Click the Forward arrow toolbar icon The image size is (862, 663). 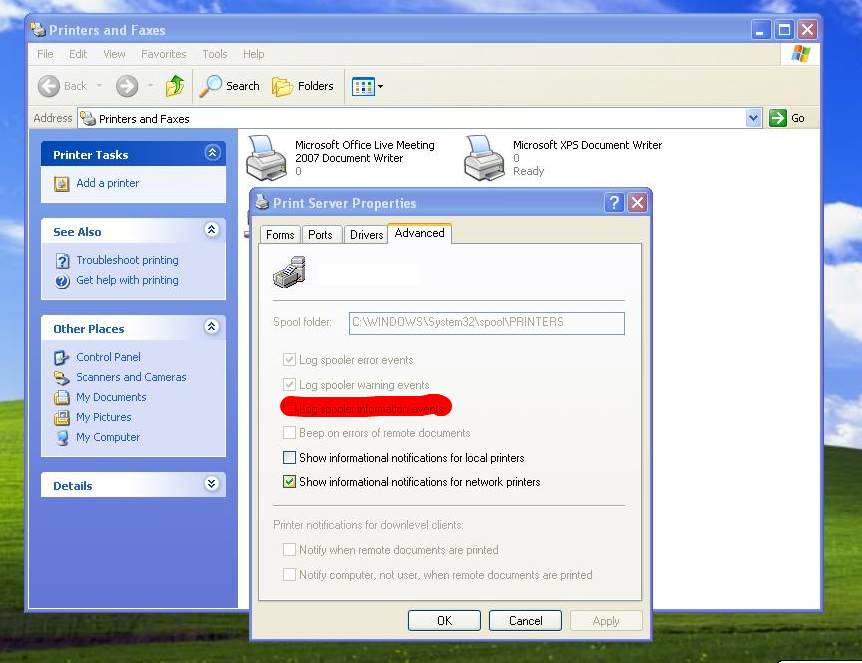point(127,86)
